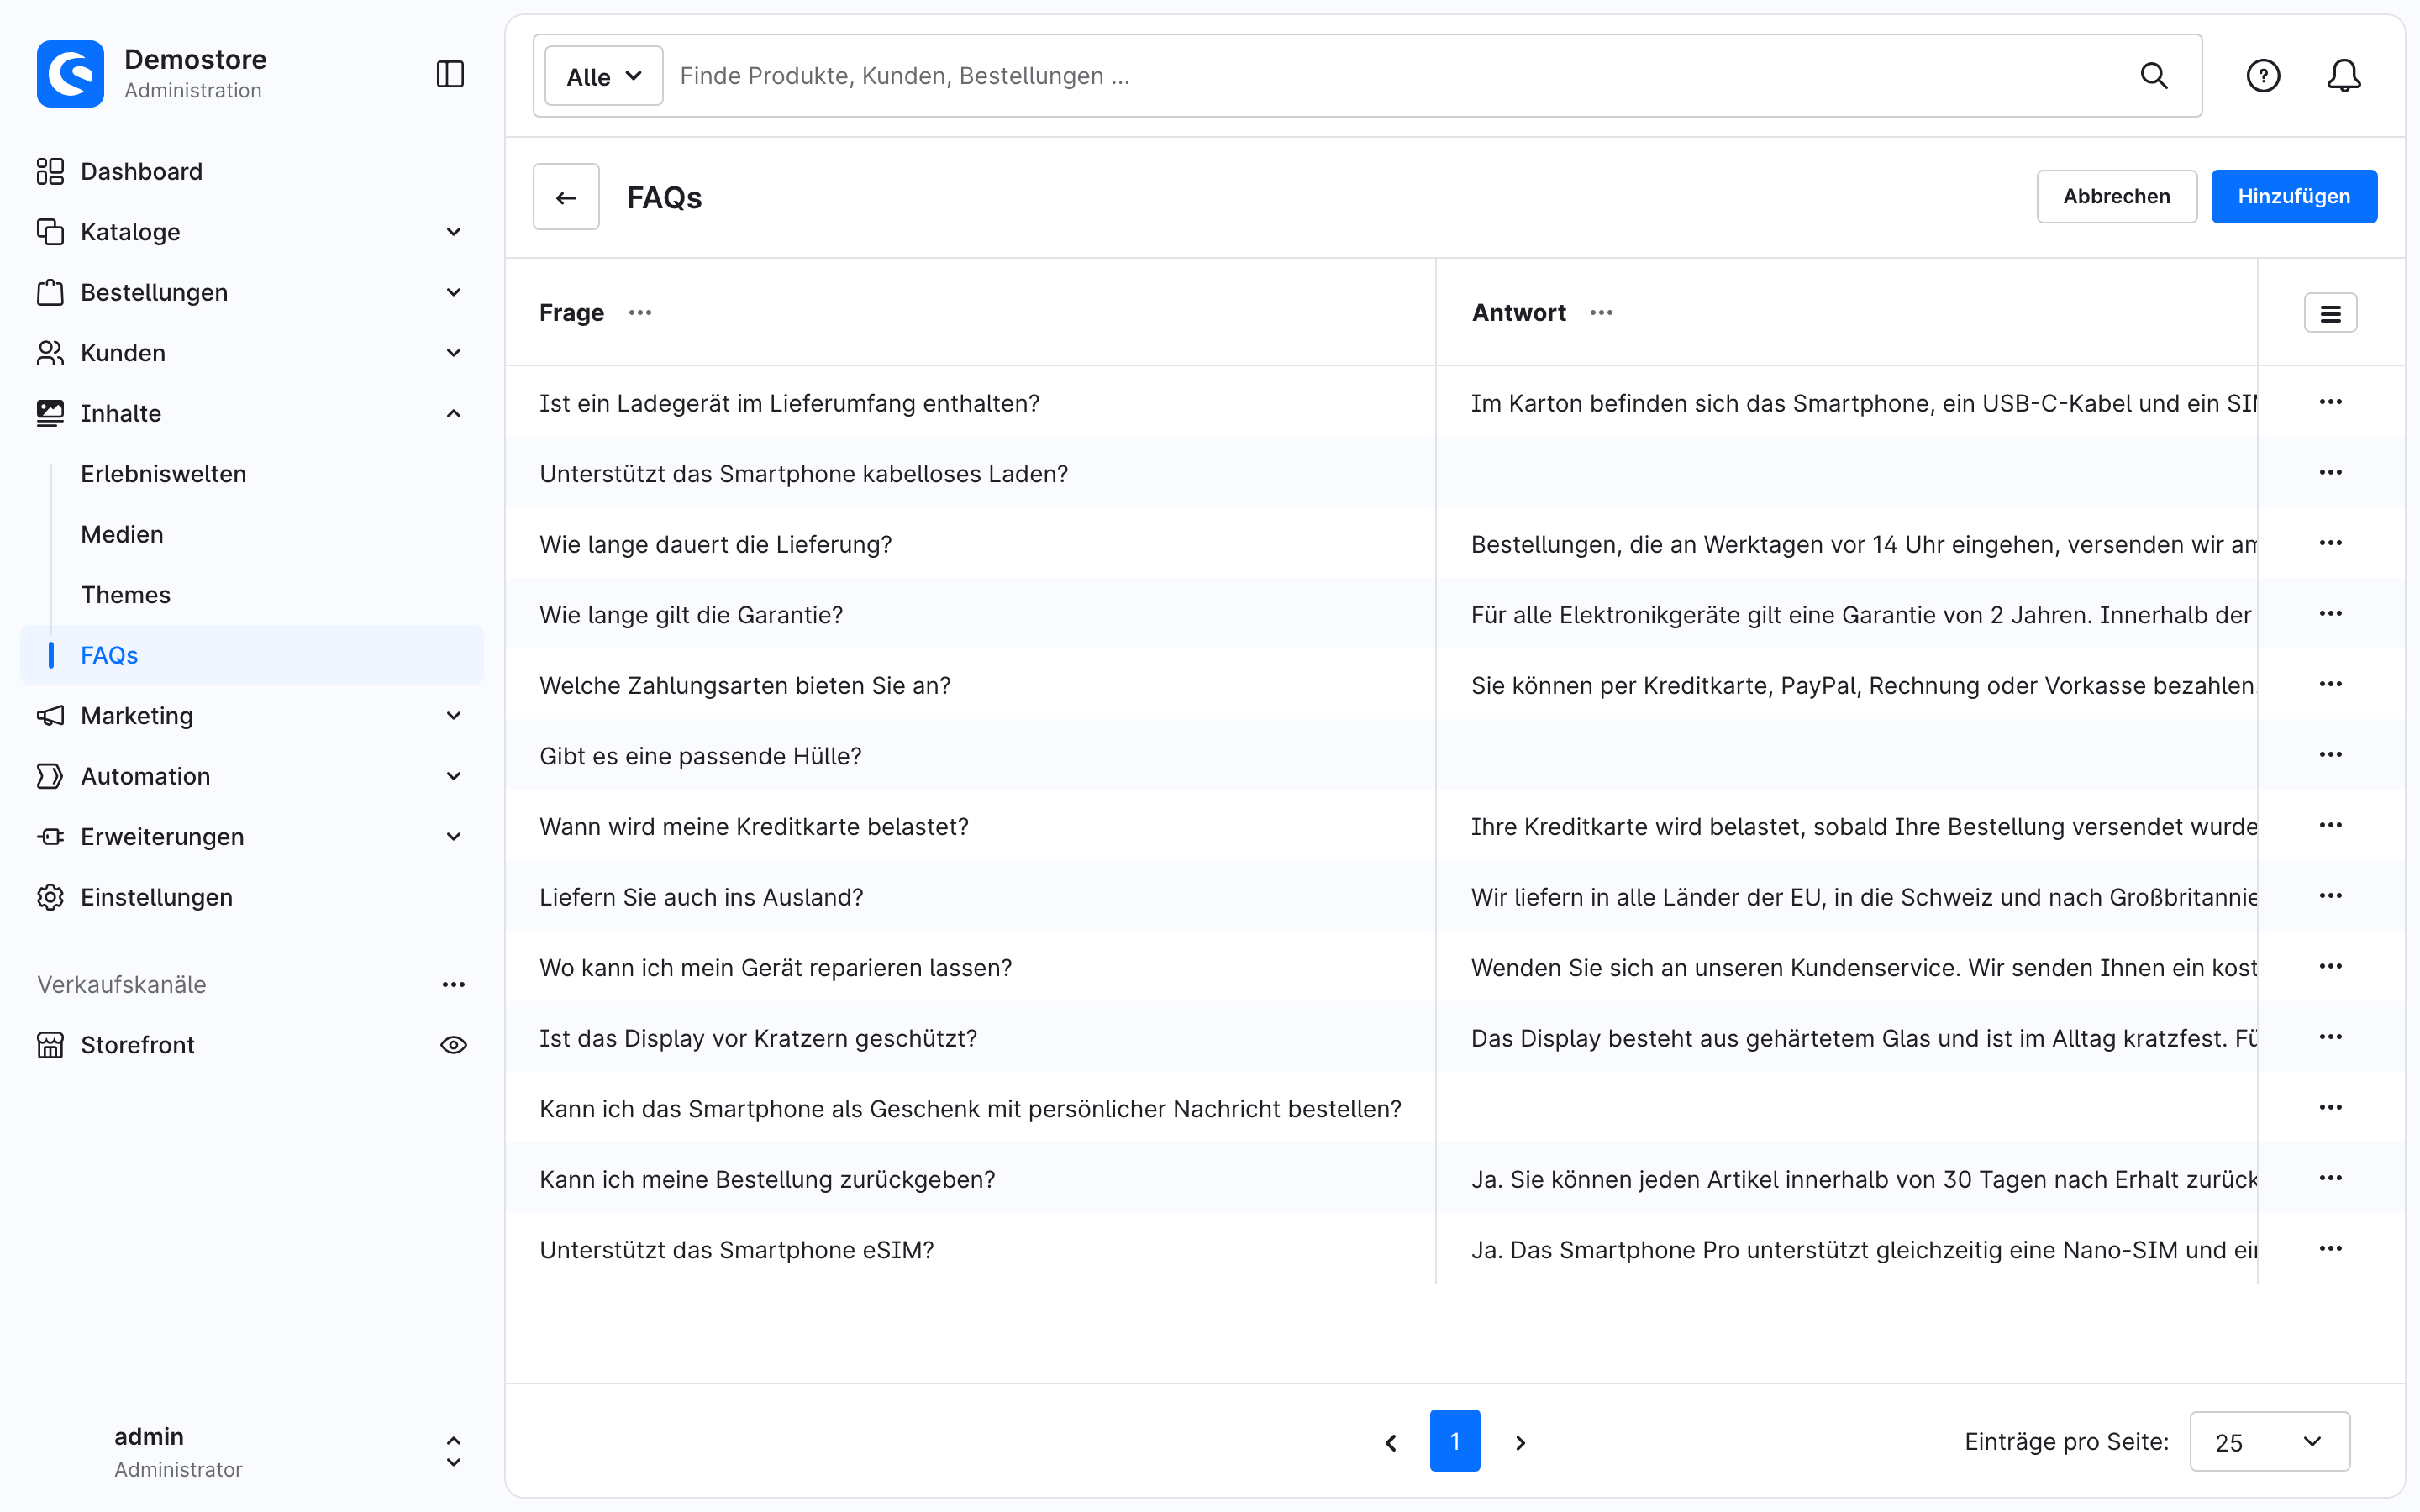Go back with the arrow button
Viewport: 2420px width, 1512px height.
click(566, 197)
